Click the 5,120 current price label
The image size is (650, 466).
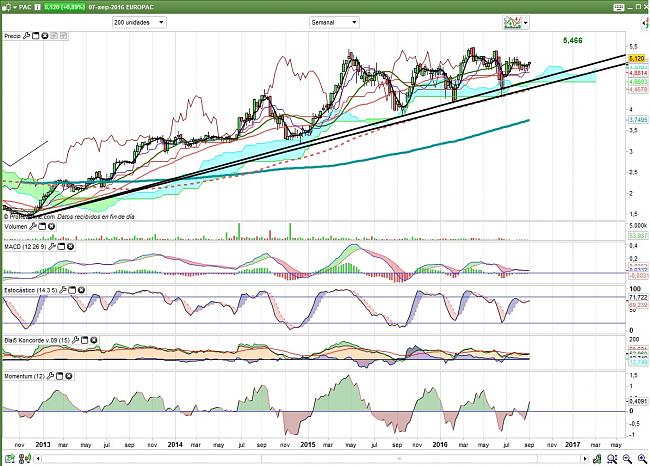(x=637, y=58)
